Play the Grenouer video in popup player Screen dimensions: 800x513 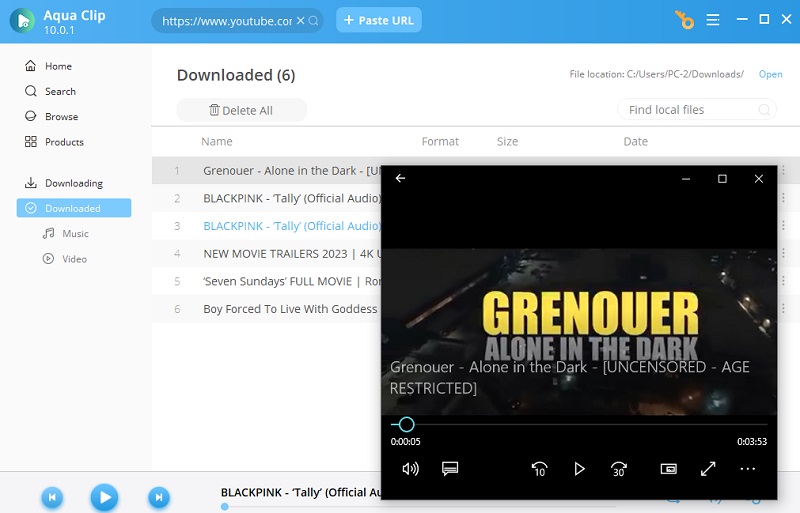[579, 469]
